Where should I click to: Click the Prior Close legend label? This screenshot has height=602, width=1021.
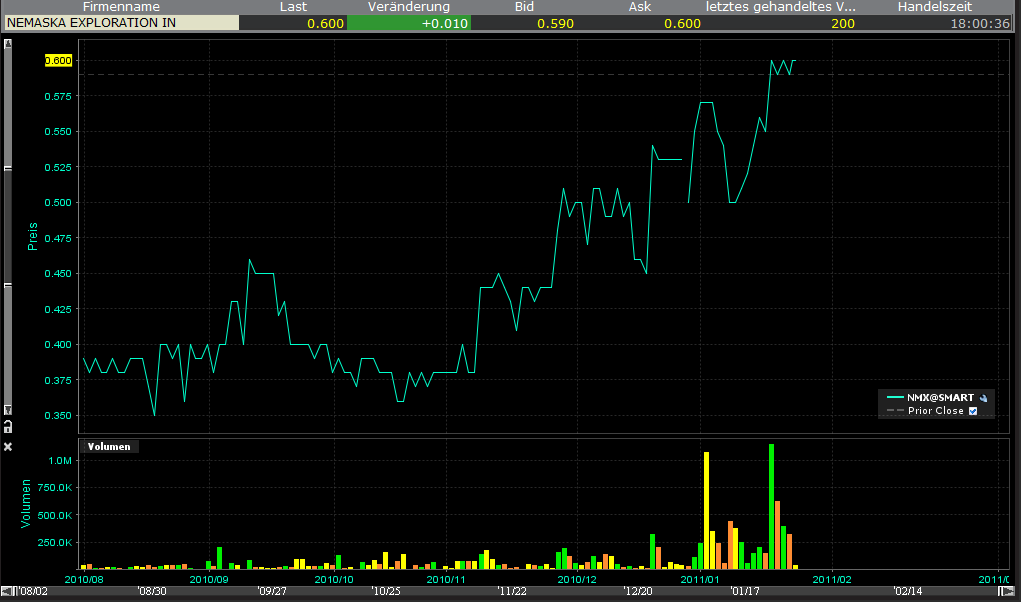click(936, 411)
